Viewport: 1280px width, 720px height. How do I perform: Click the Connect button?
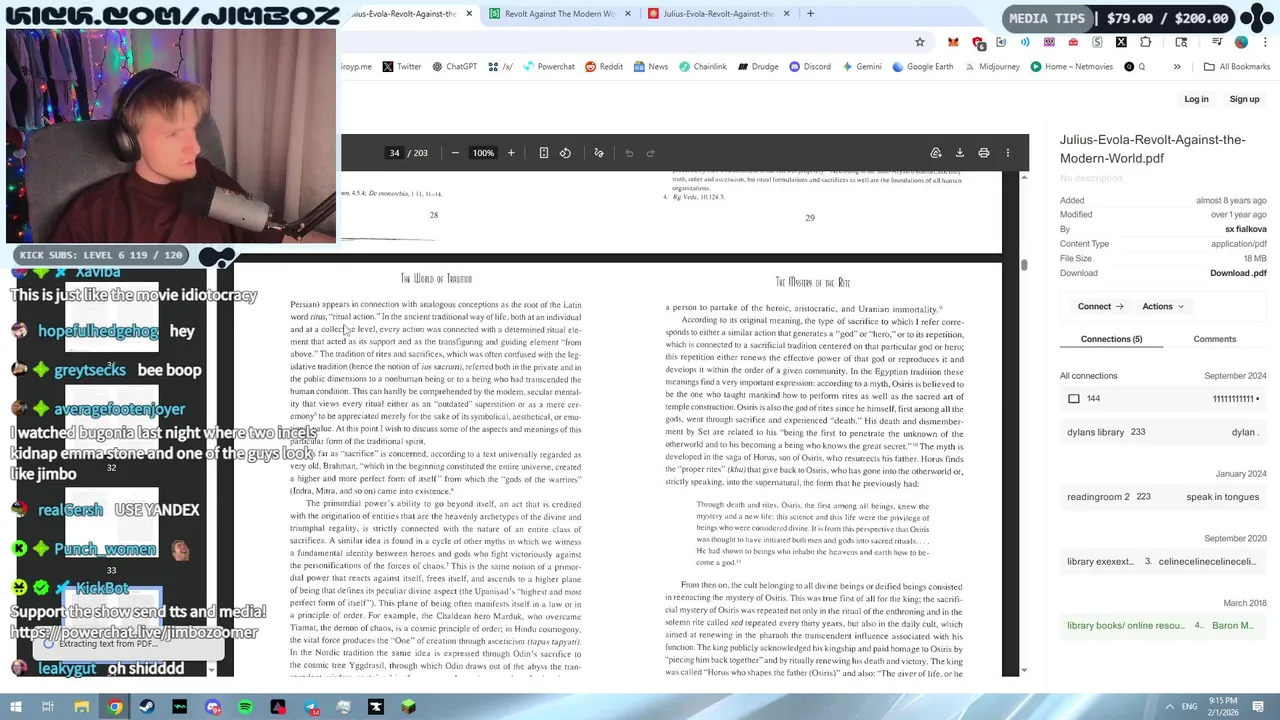[1101, 306]
